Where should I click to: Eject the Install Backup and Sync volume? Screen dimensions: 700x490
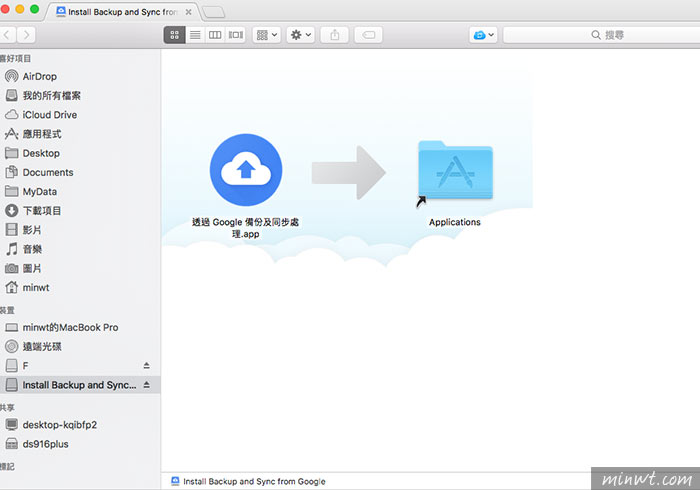pos(146,385)
